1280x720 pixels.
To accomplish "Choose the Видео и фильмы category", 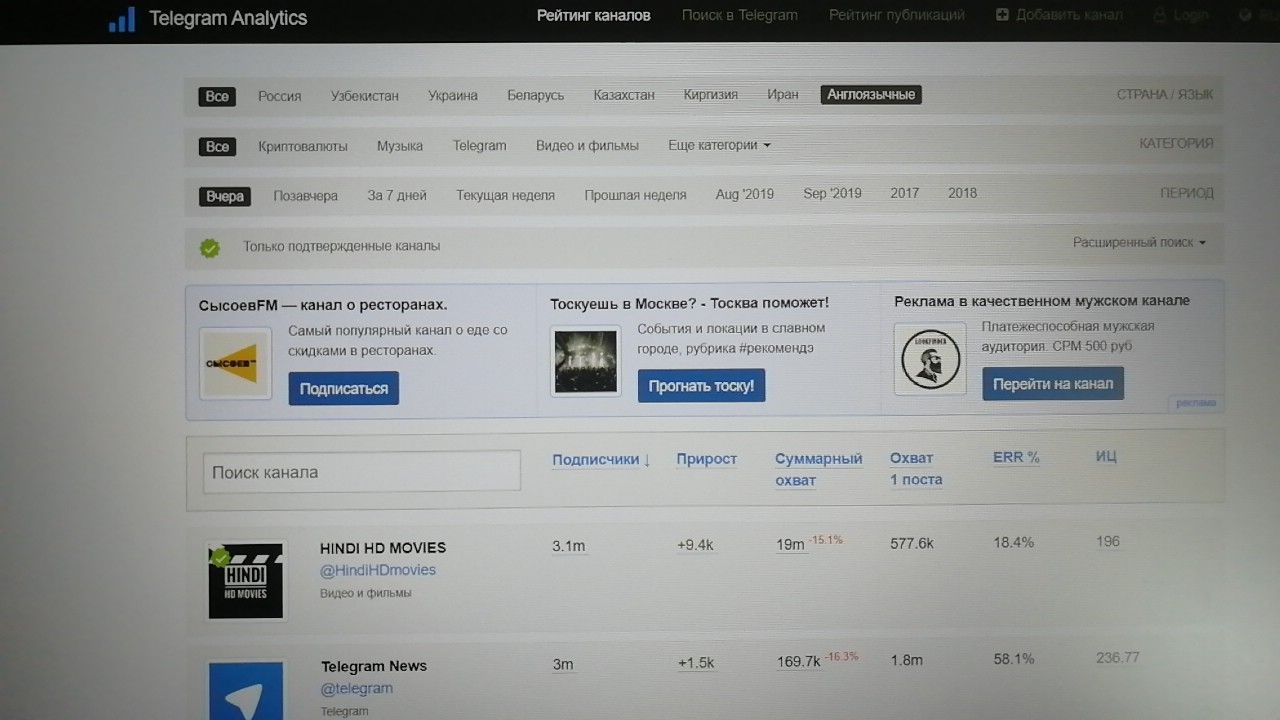I will click(587, 145).
